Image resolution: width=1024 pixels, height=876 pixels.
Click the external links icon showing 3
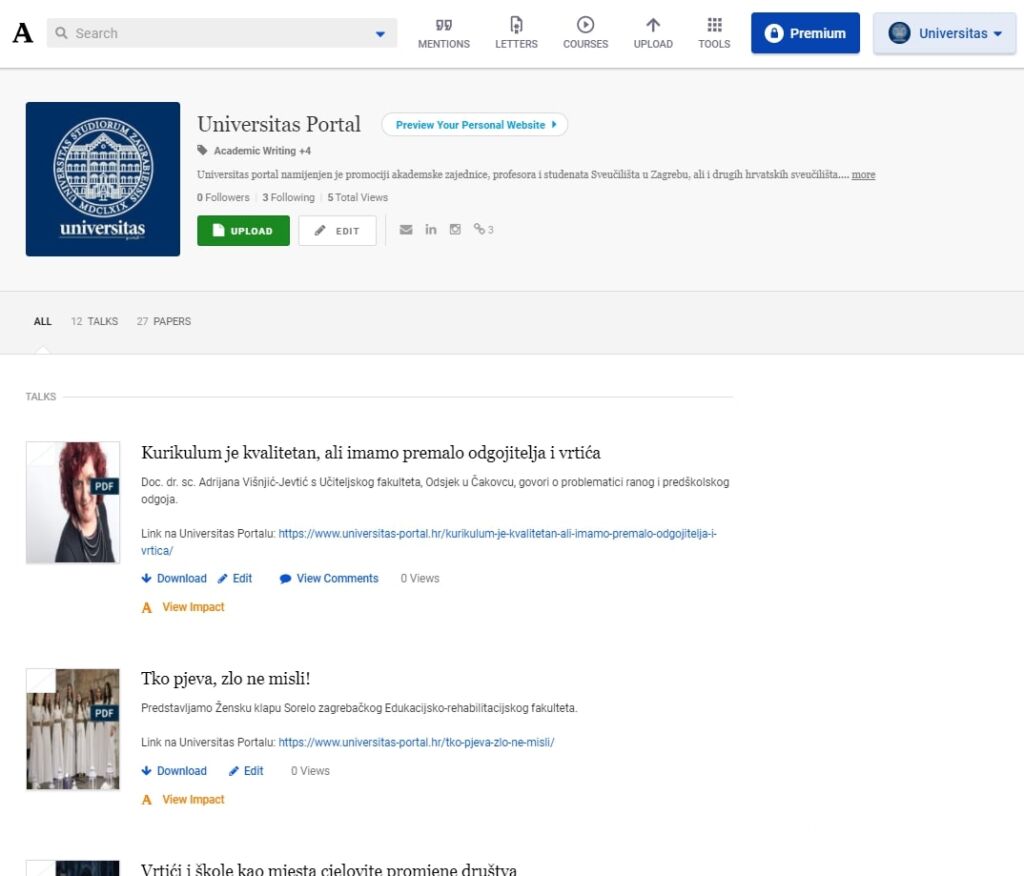pyautogui.click(x=483, y=229)
